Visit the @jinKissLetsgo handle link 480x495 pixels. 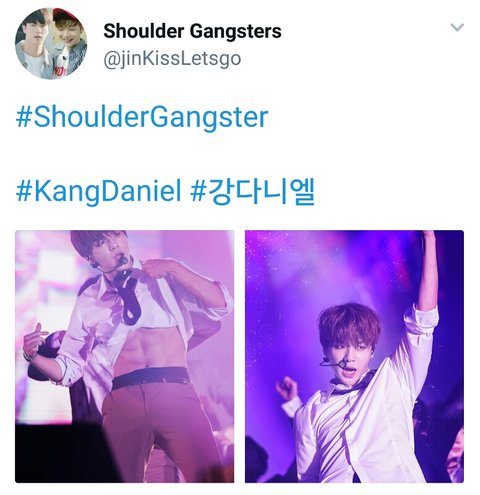coord(172,59)
